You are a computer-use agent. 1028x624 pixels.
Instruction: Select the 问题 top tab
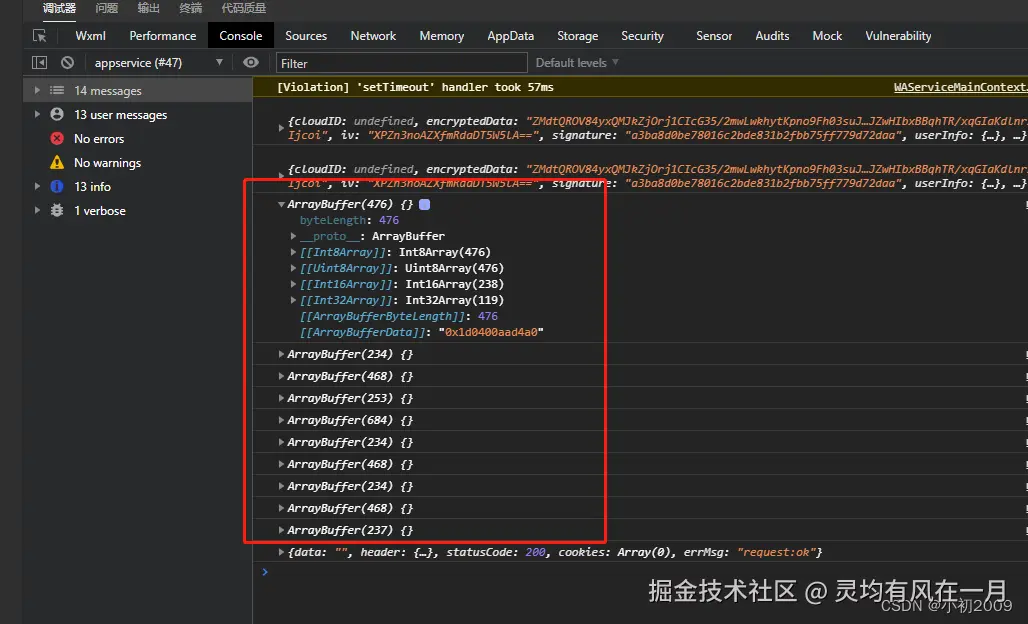point(106,8)
